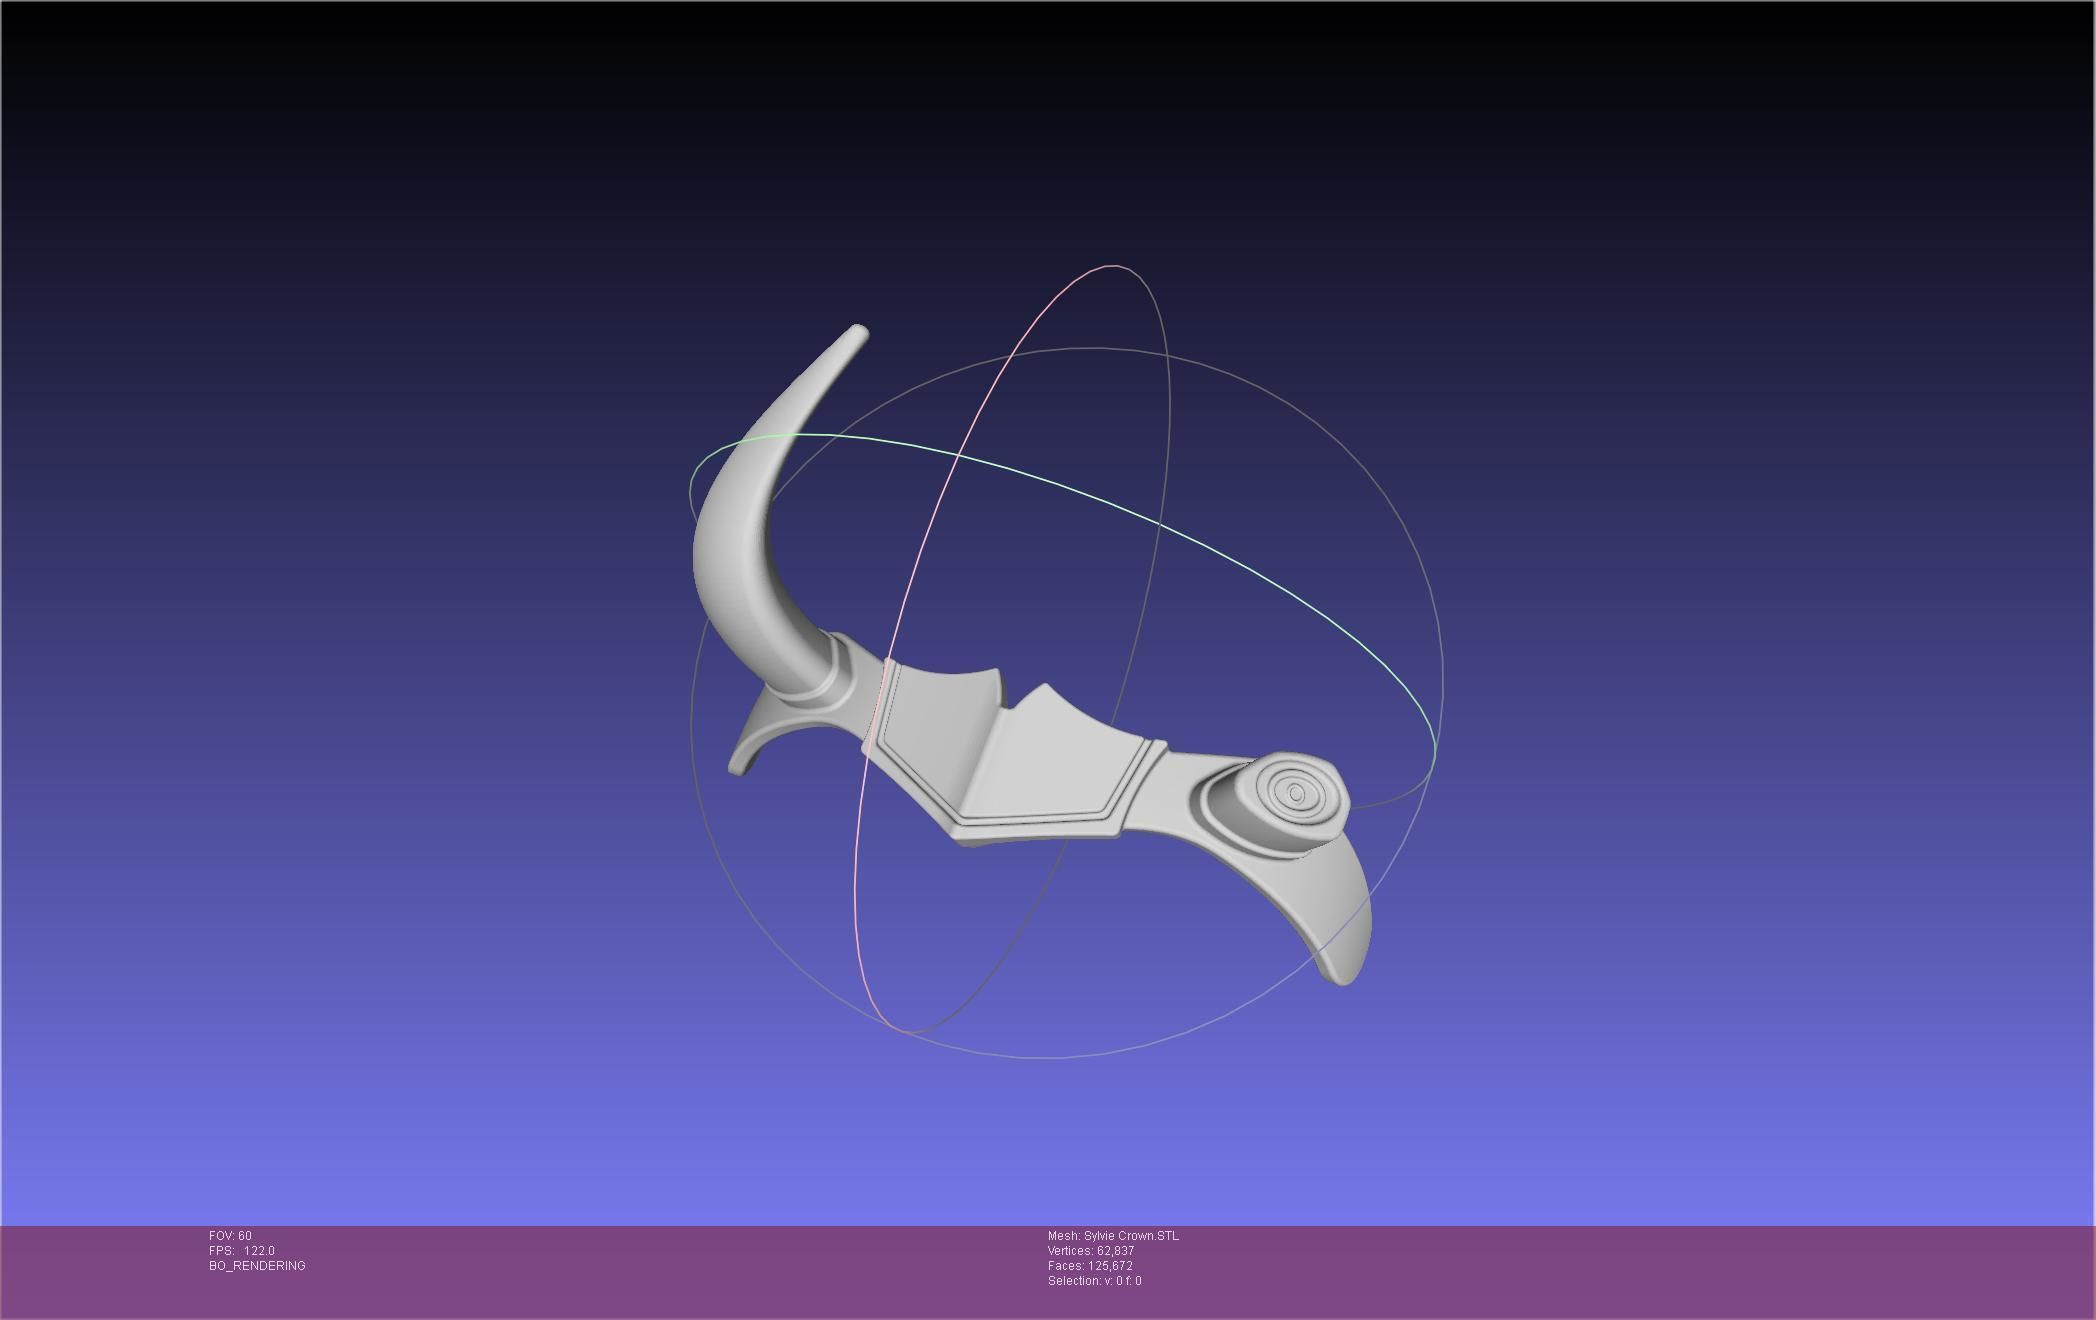Click the FPS counter text
The image size is (2096, 1320).
pyautogui.click(x=241, y=1251)
